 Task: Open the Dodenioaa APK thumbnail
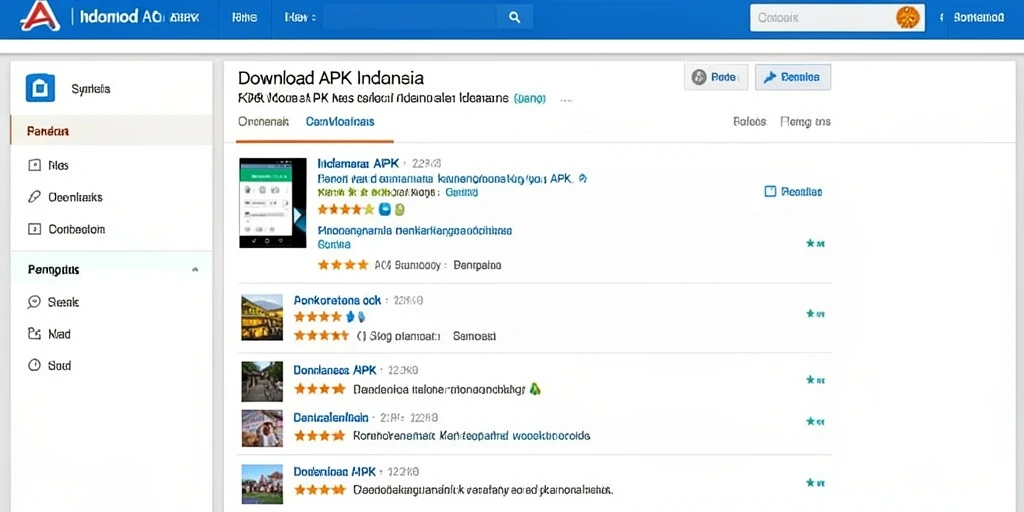point(262,483)
